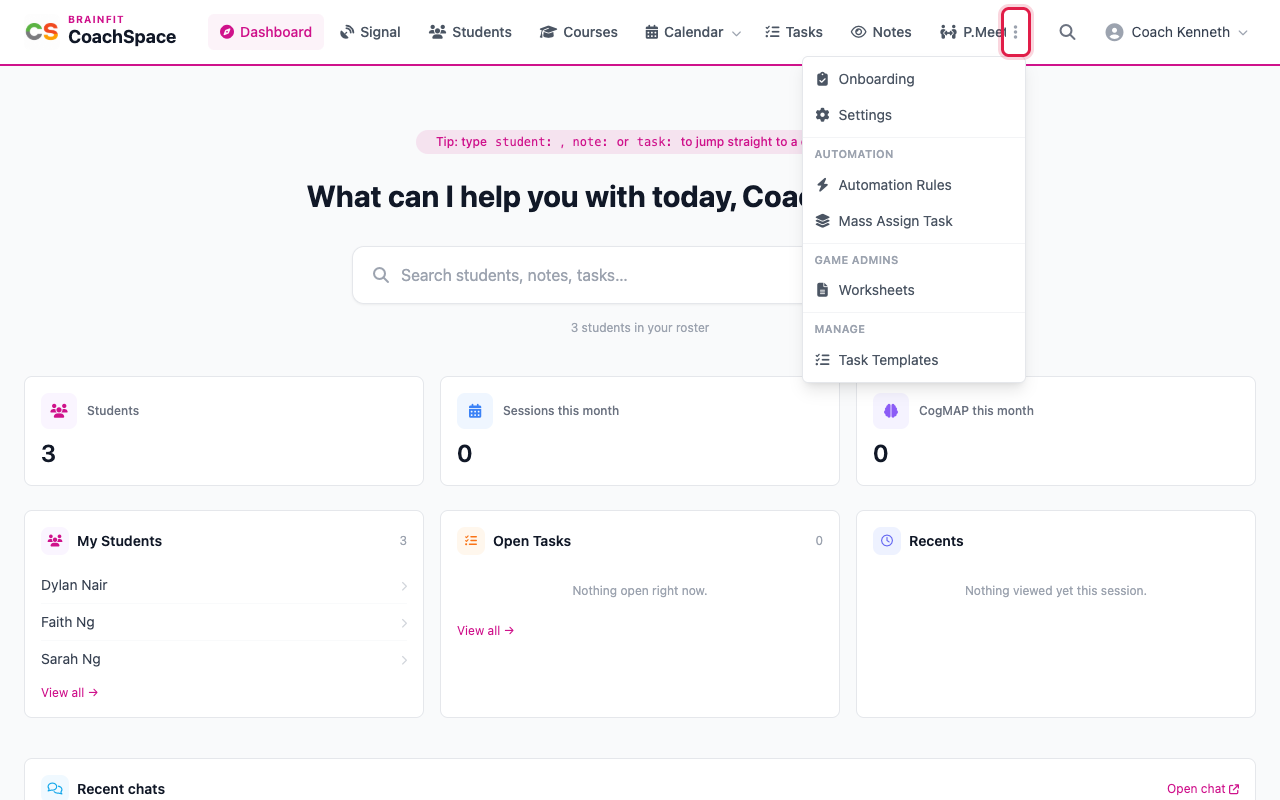Screen dimensions: 1280x800
Task: Click the Automation Rules lightning icon
Action: (822, 185)
